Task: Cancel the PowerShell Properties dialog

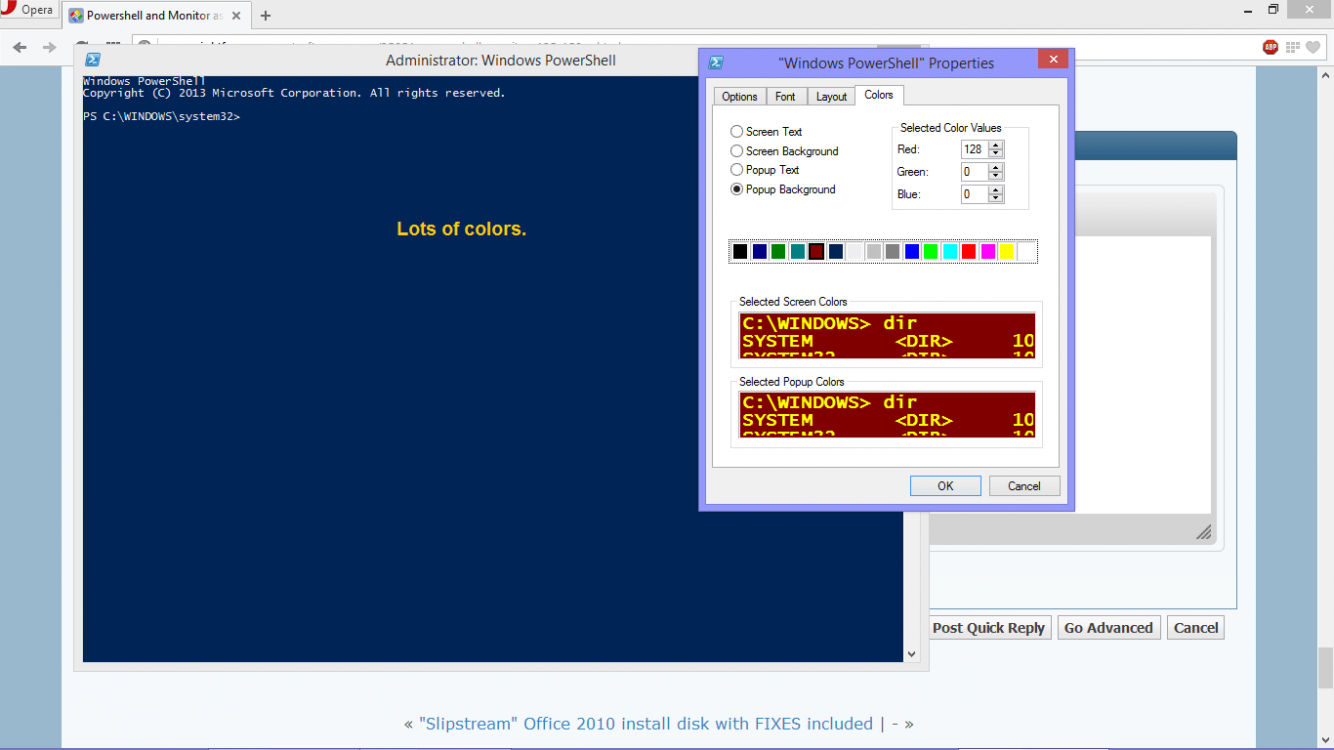Action: pos(1024,486)
